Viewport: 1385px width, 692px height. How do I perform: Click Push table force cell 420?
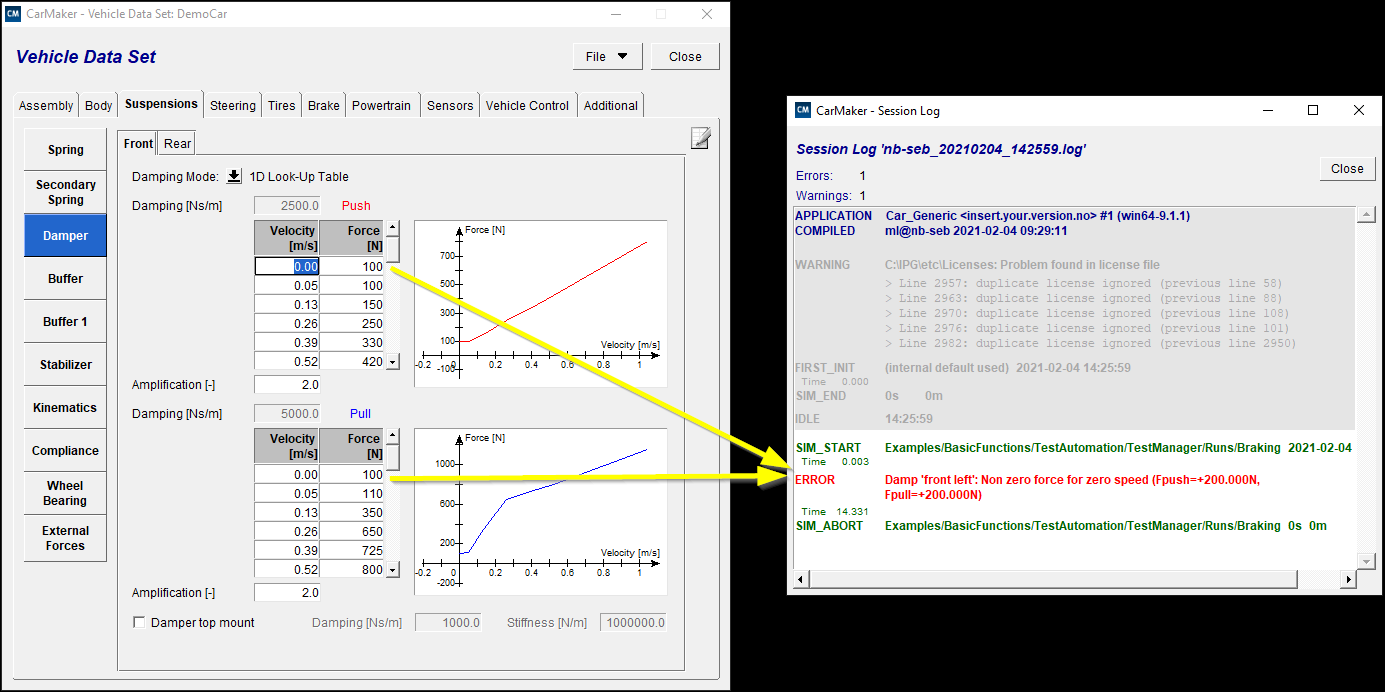(x=352, y=362)
